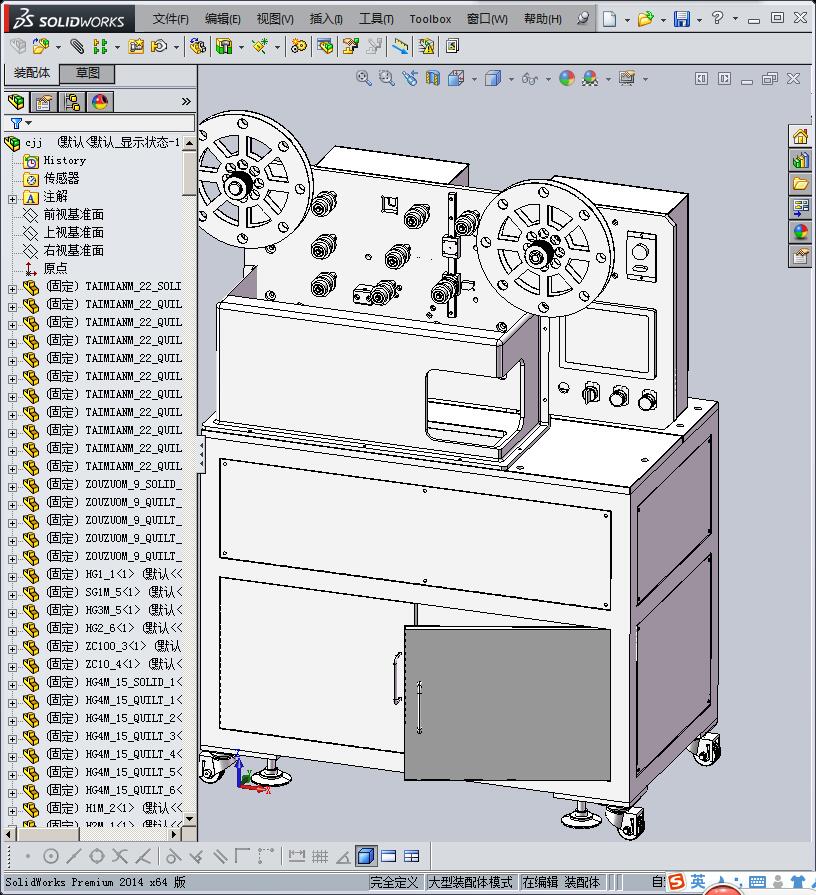Expand the 注解 tree node

coord(13,199)
